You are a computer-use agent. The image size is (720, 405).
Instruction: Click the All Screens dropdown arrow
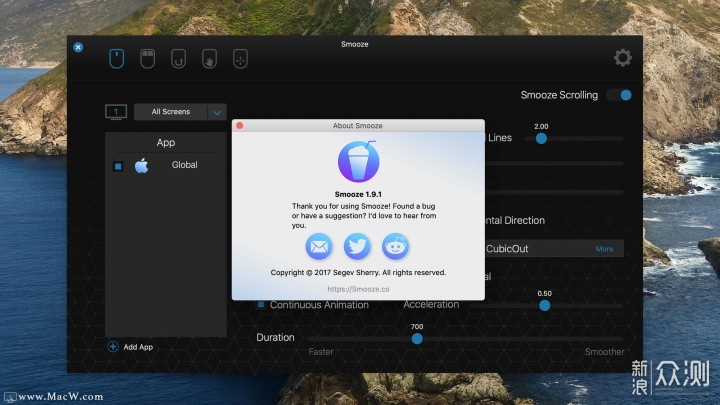click(217, 112)
